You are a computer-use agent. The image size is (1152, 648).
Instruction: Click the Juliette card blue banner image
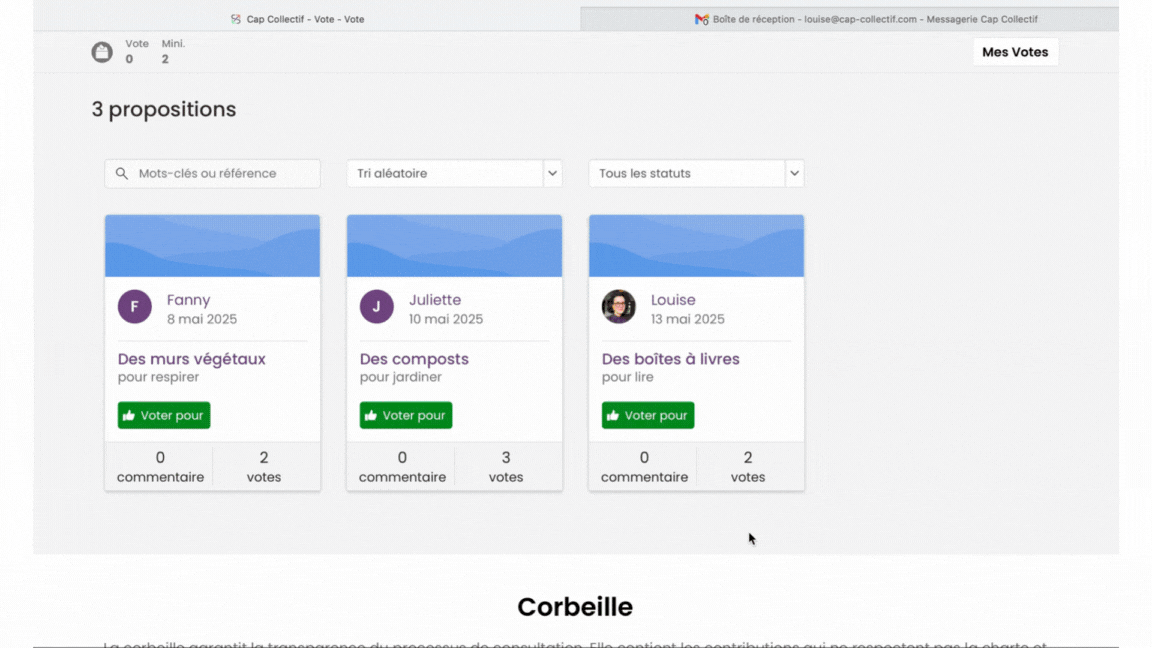[454, 246]
